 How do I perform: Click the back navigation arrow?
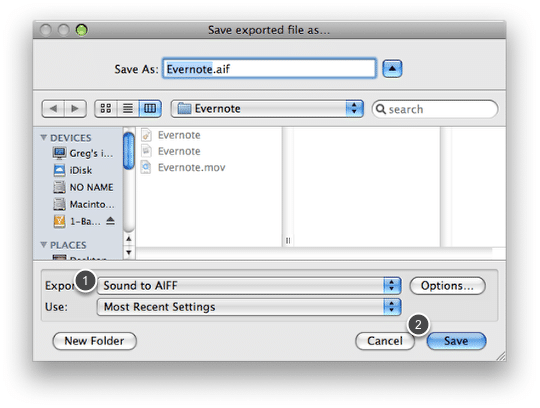click(x=53, y=109)
